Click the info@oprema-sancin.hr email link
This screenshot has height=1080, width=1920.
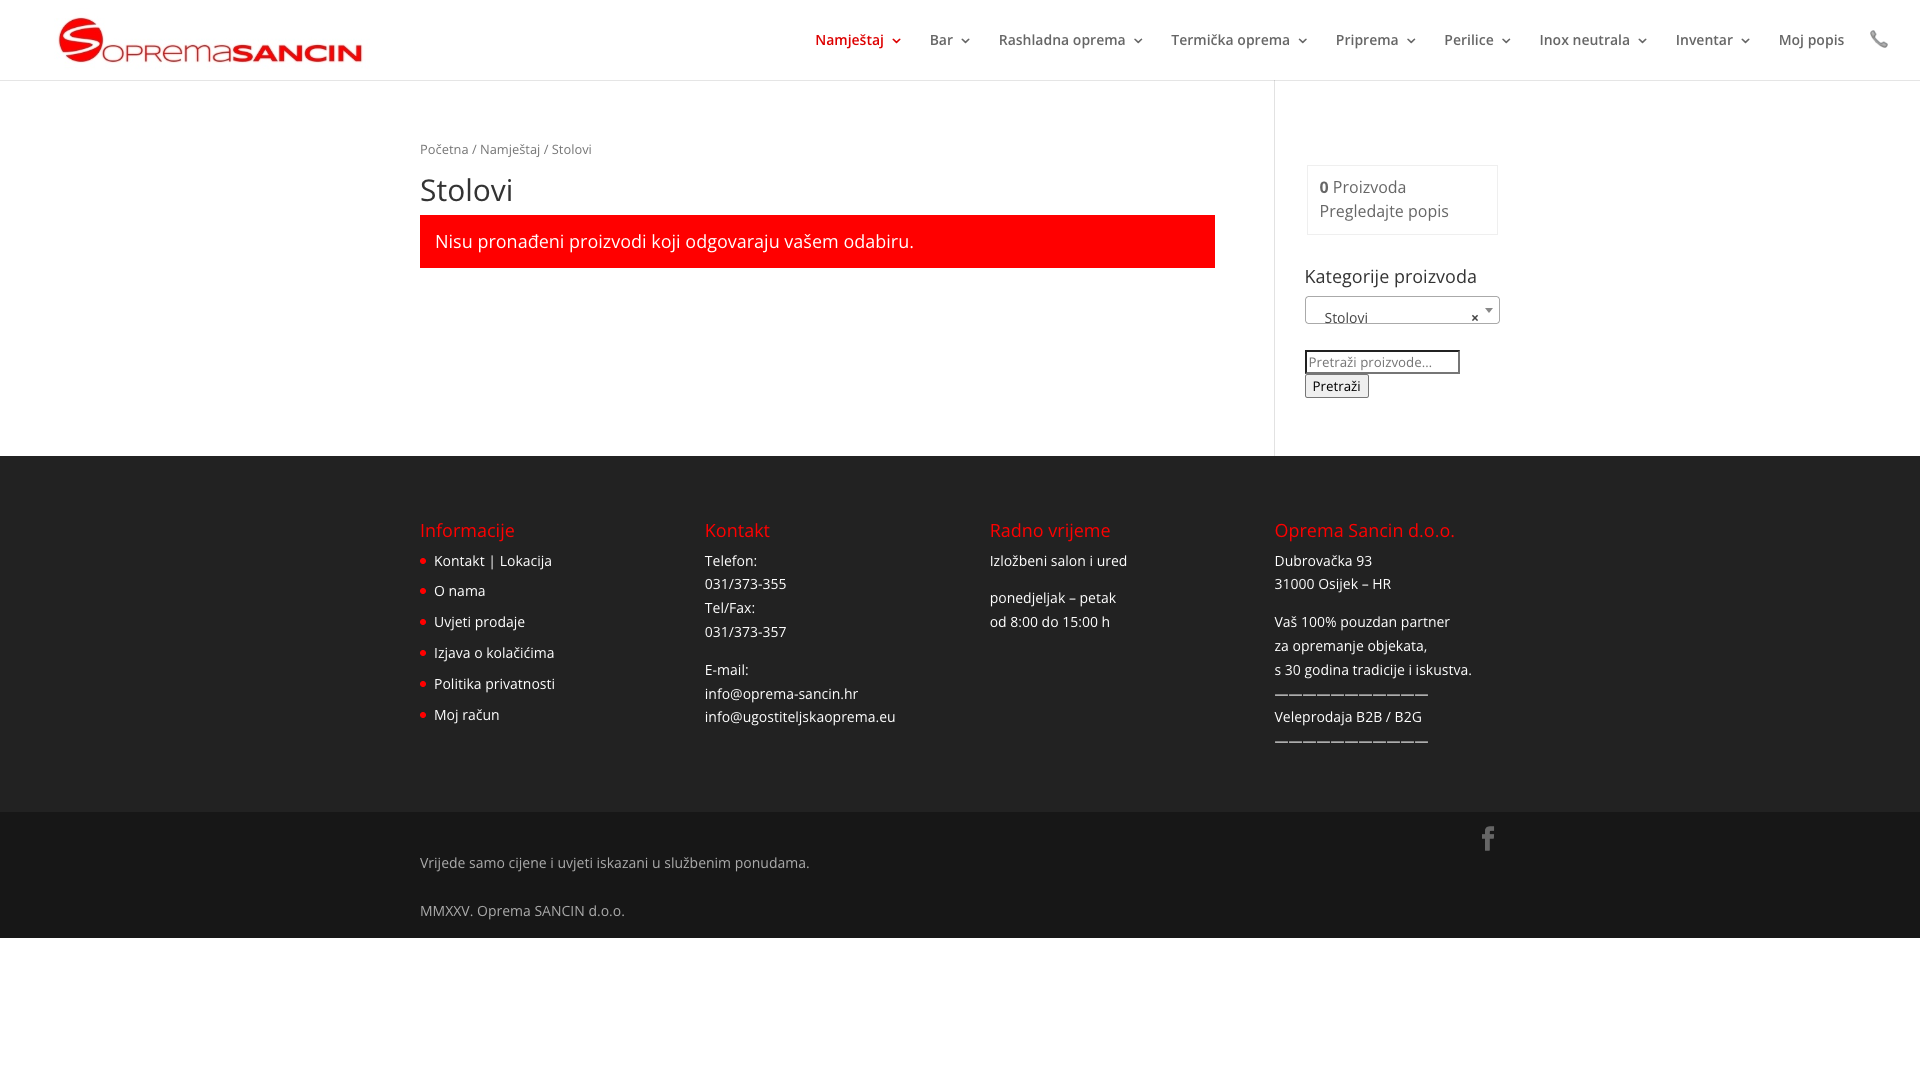pyautogui.click(x=781, y=694)
